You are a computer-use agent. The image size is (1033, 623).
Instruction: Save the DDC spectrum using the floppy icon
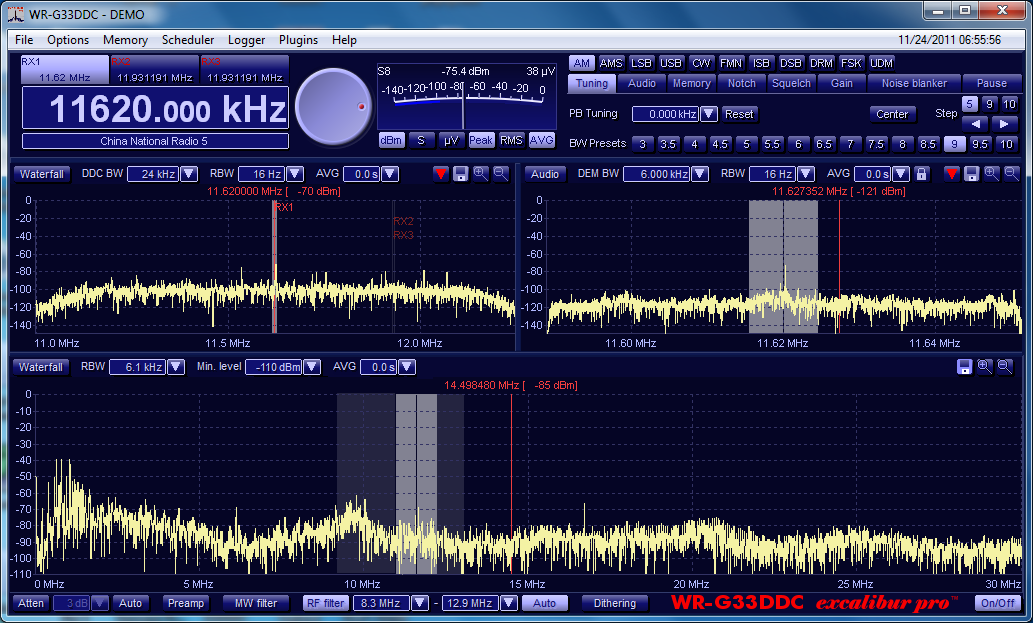[461, 174]
